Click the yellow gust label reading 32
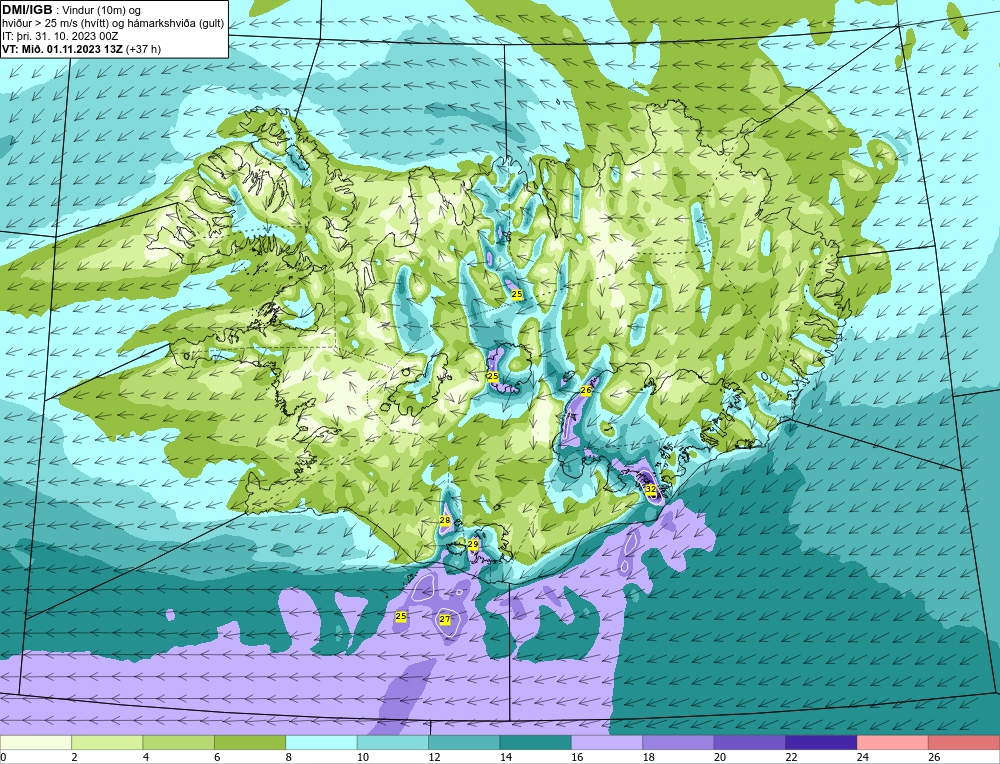 tap(651, 489)
